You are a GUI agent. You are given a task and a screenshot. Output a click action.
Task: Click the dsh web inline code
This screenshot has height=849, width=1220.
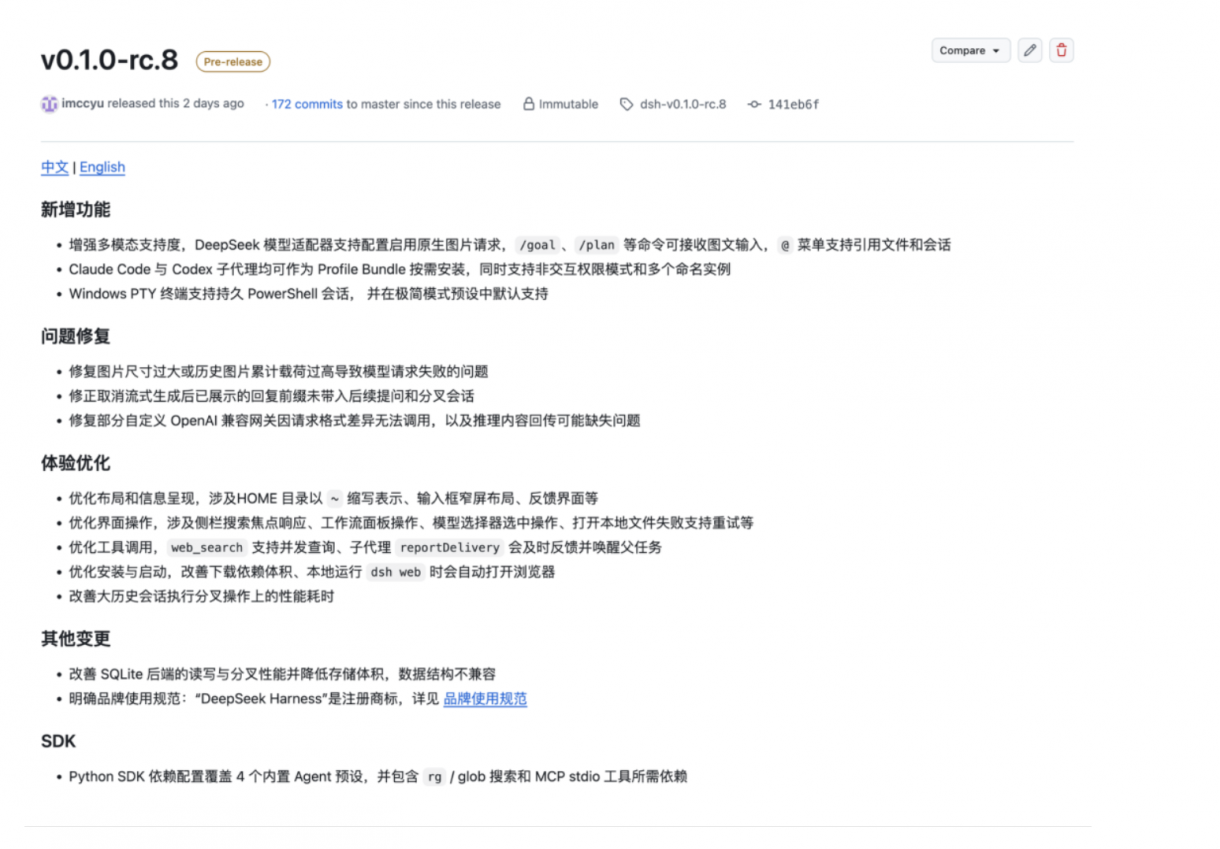(395, 572)
